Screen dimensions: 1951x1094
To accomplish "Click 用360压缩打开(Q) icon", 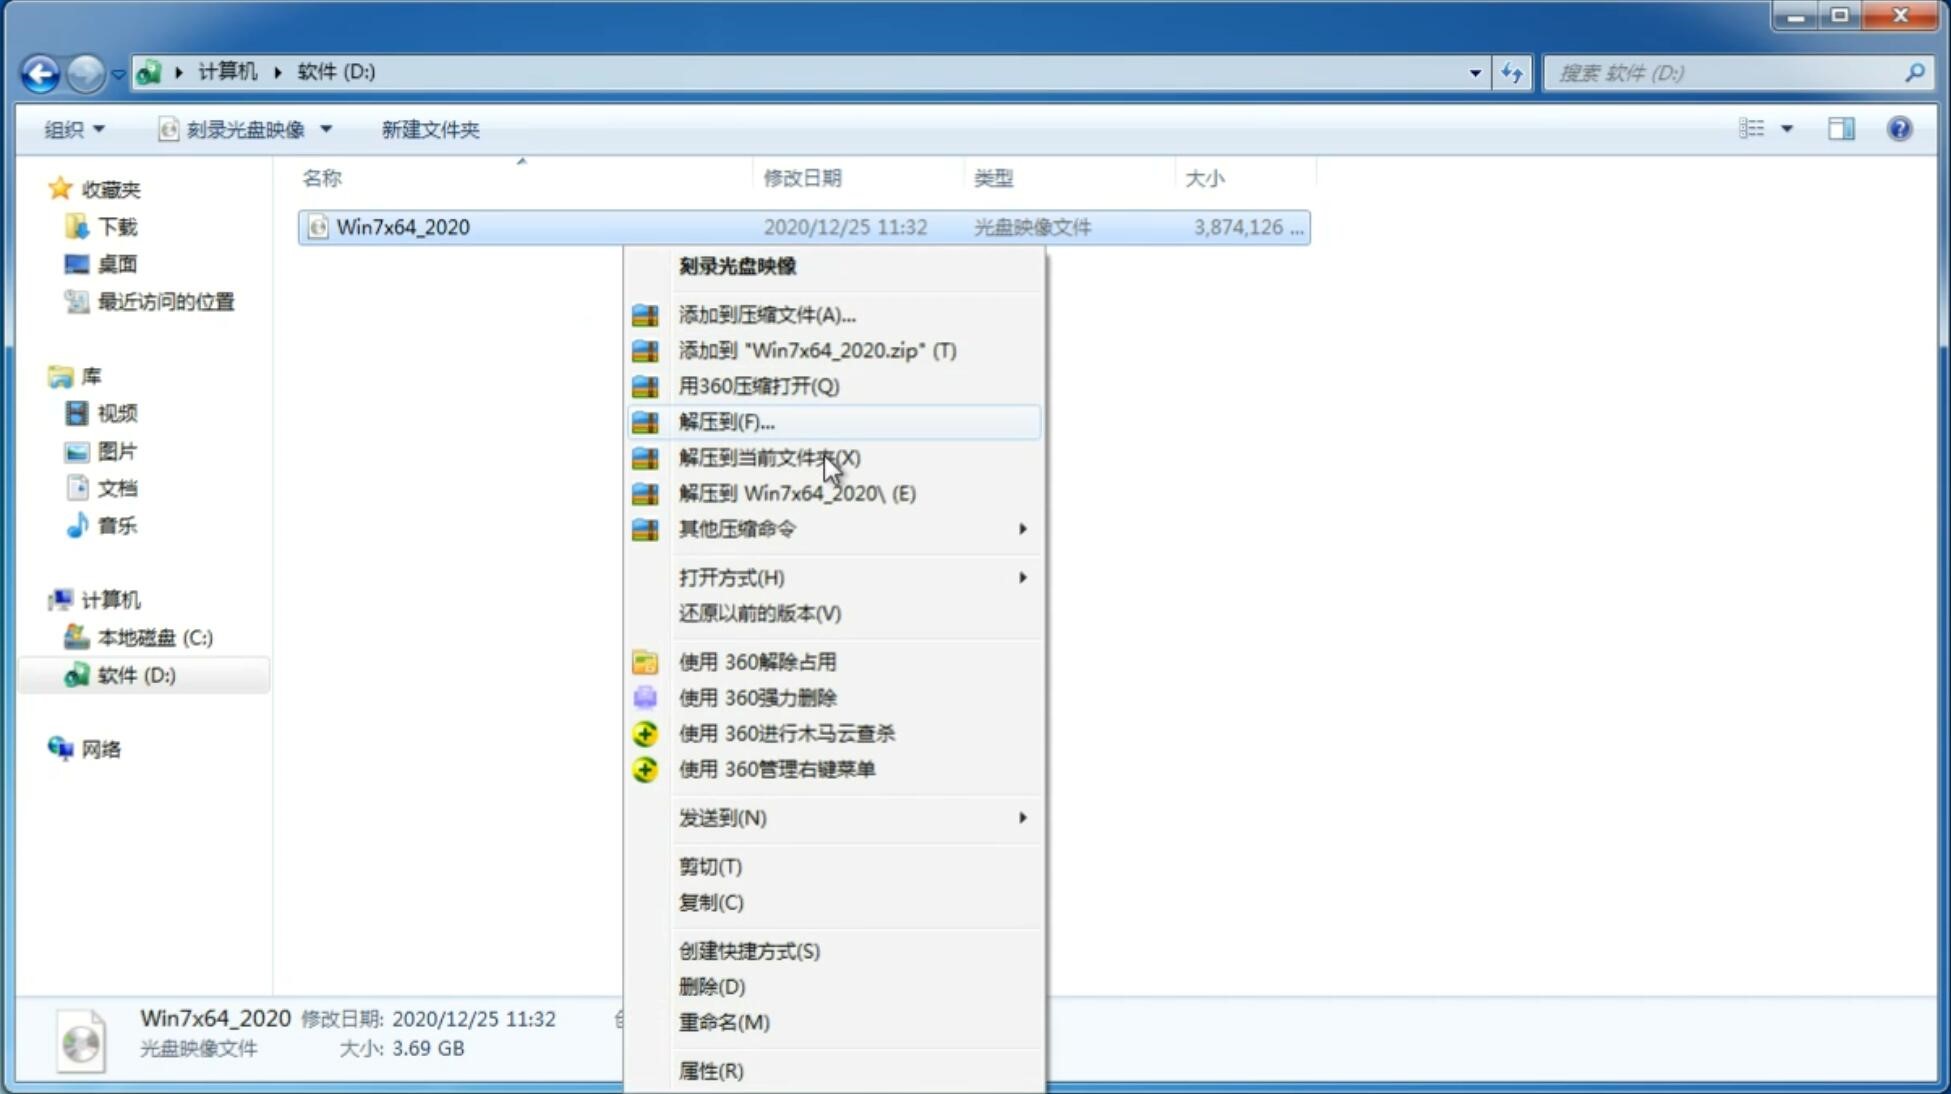I will tap(647, 385).
